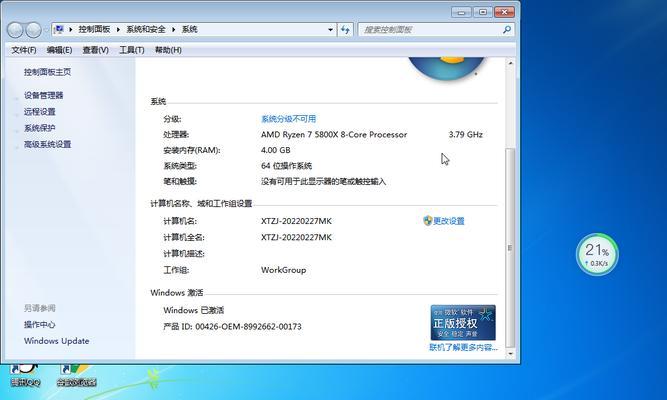Click the 正版授权 genuine software badge
The width and height of the screenshot is (667, 400).
(463, 323)
